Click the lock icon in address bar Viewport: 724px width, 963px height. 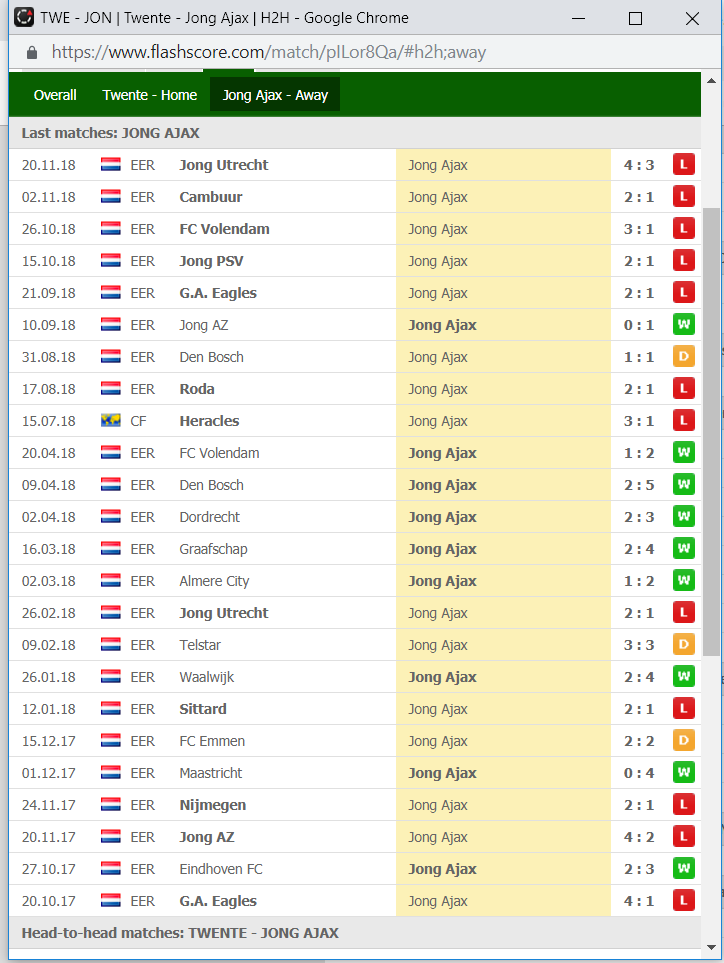(x=33, y=53)
